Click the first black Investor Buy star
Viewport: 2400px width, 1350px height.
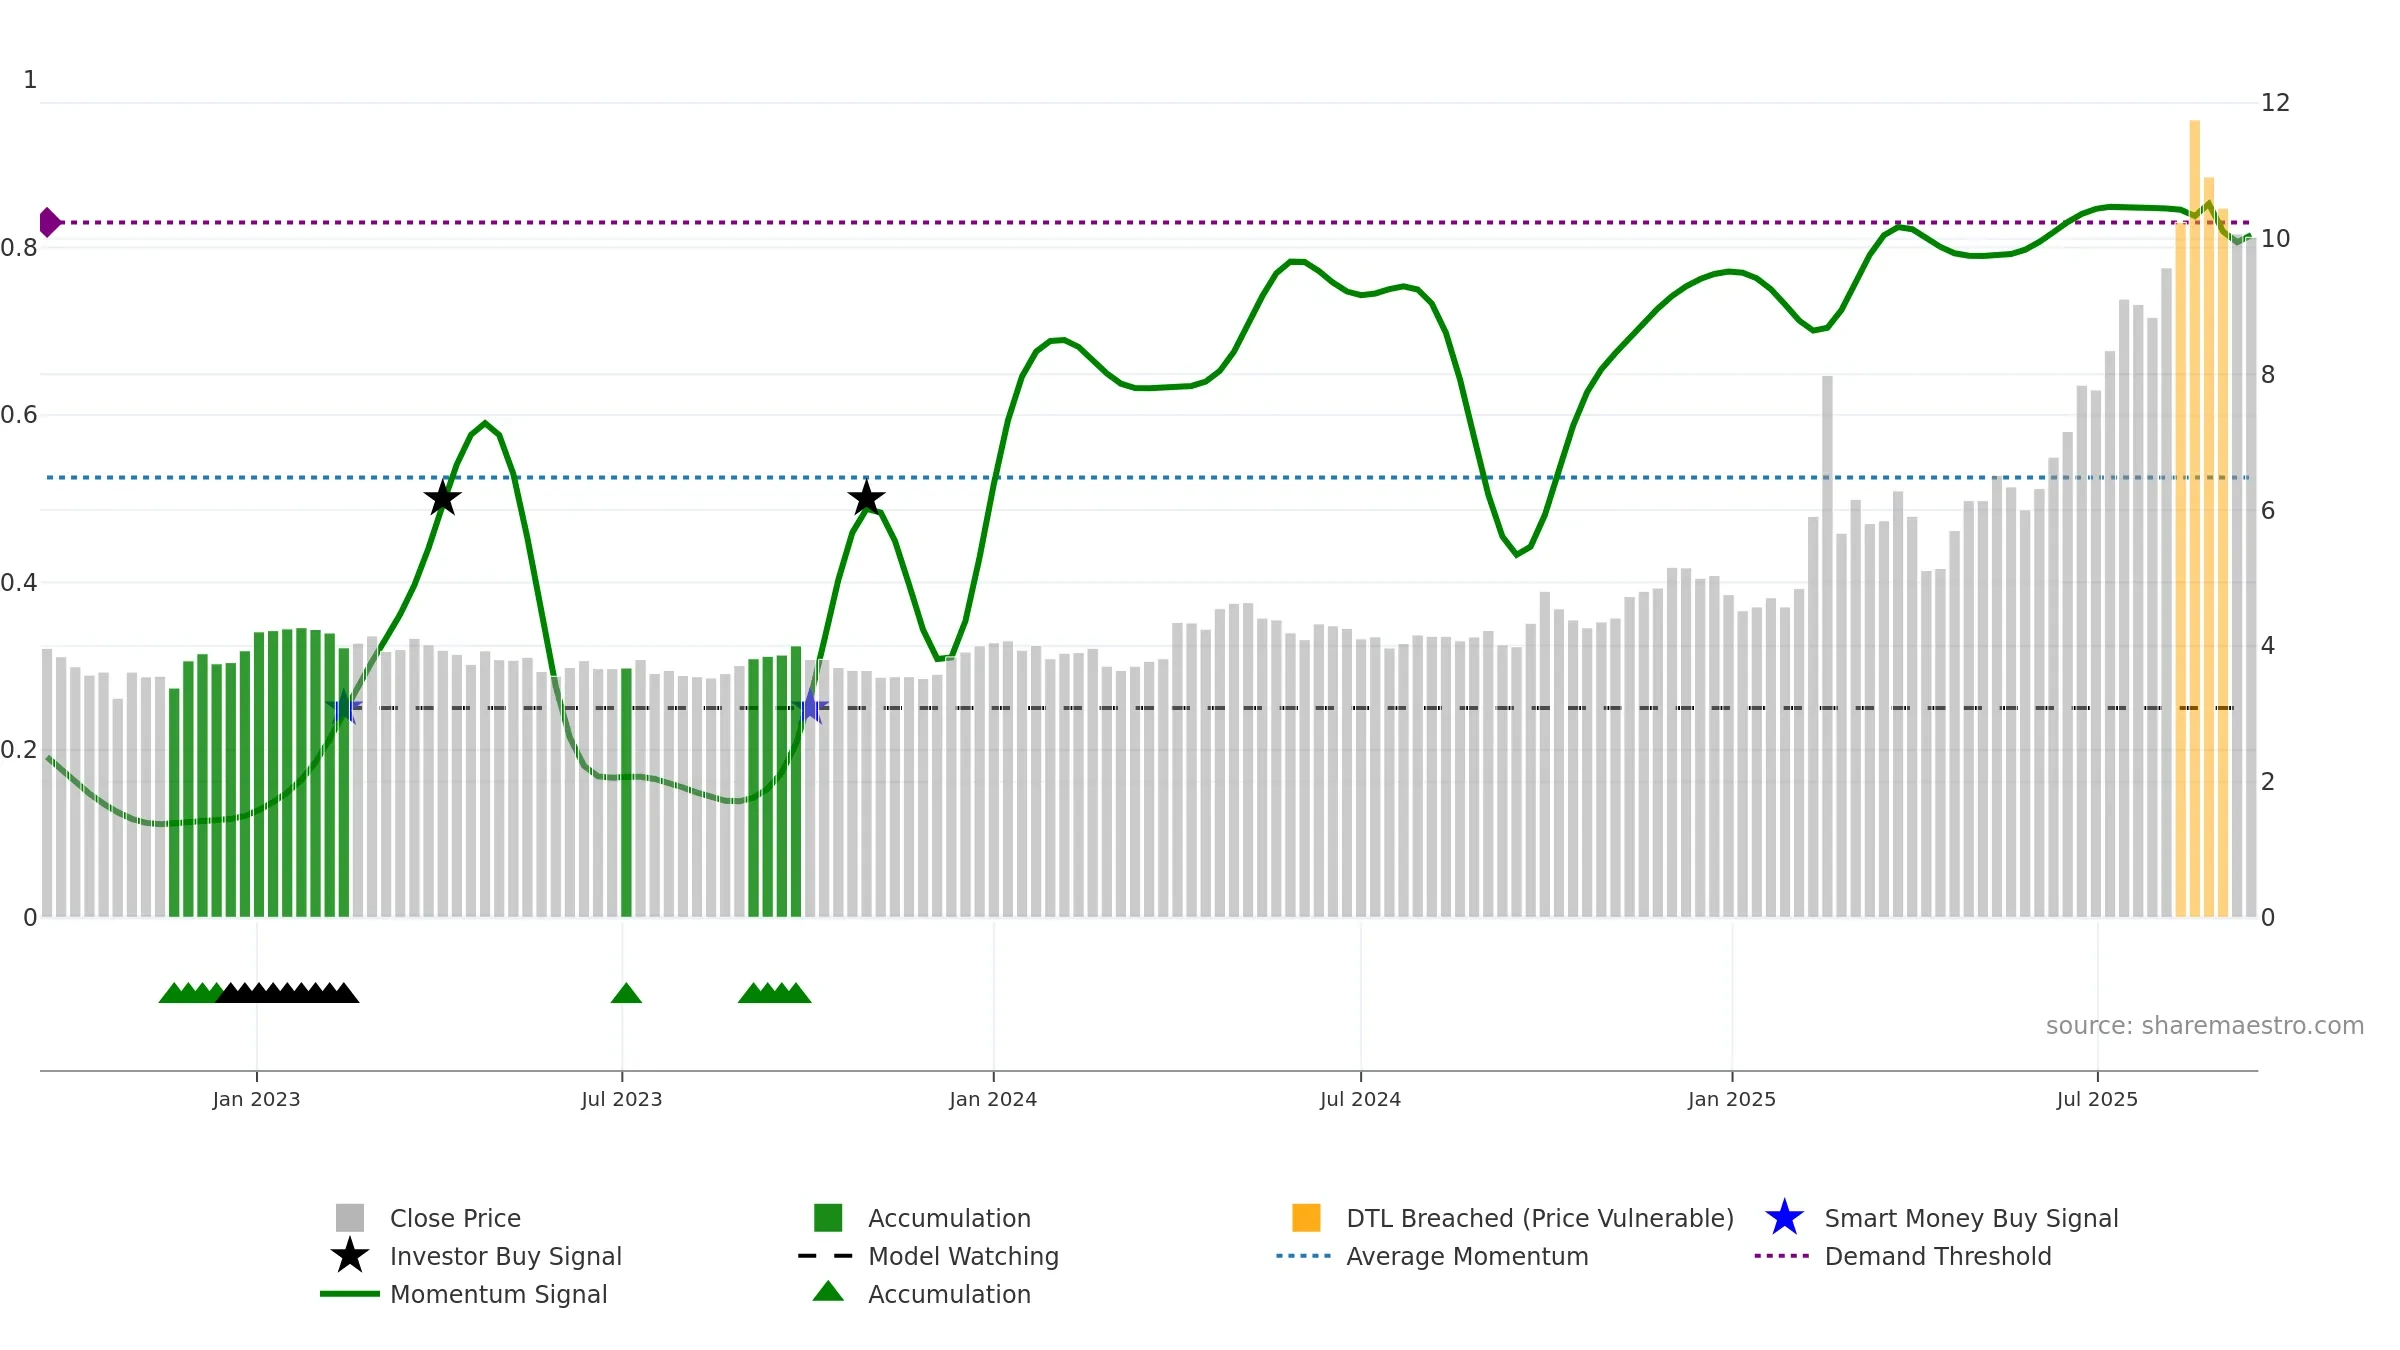442,497
